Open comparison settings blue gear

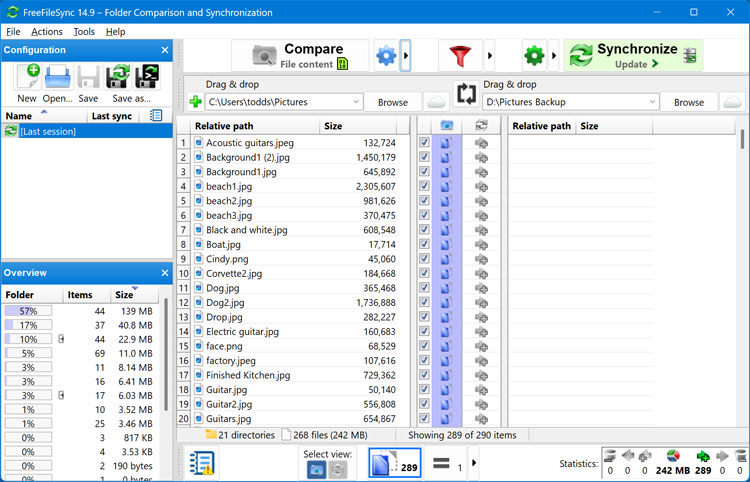(386, 56)
